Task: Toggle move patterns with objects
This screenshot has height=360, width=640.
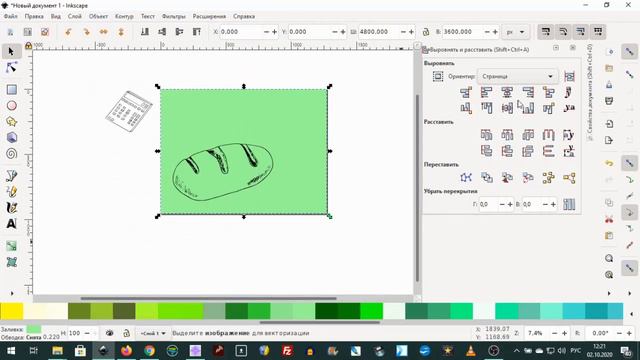Action: (598, 32)
